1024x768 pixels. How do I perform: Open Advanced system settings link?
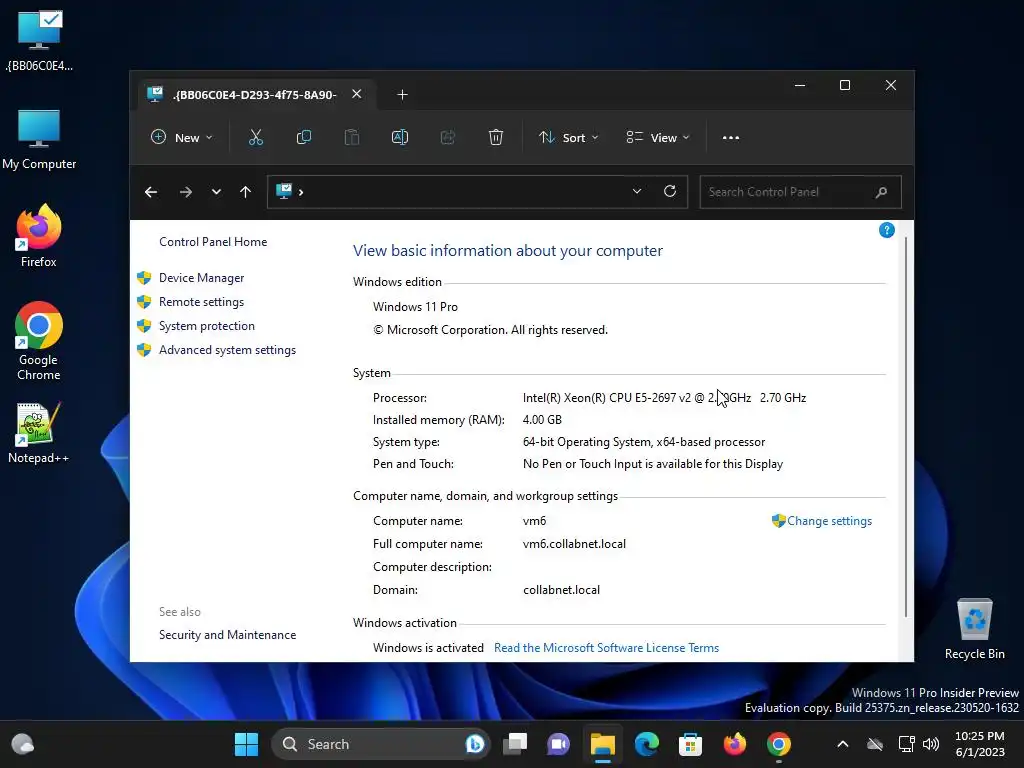point(227,350)
